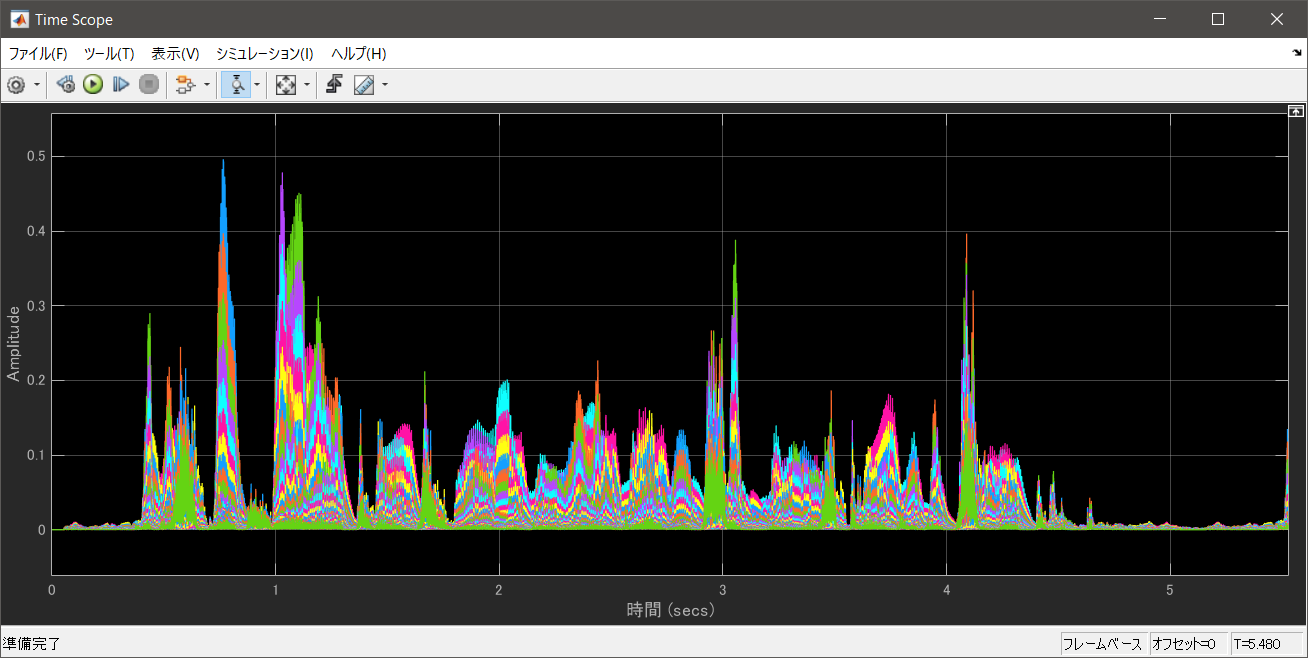
Task: Open the autoscale options dropdown arrow
Action: 256,84
